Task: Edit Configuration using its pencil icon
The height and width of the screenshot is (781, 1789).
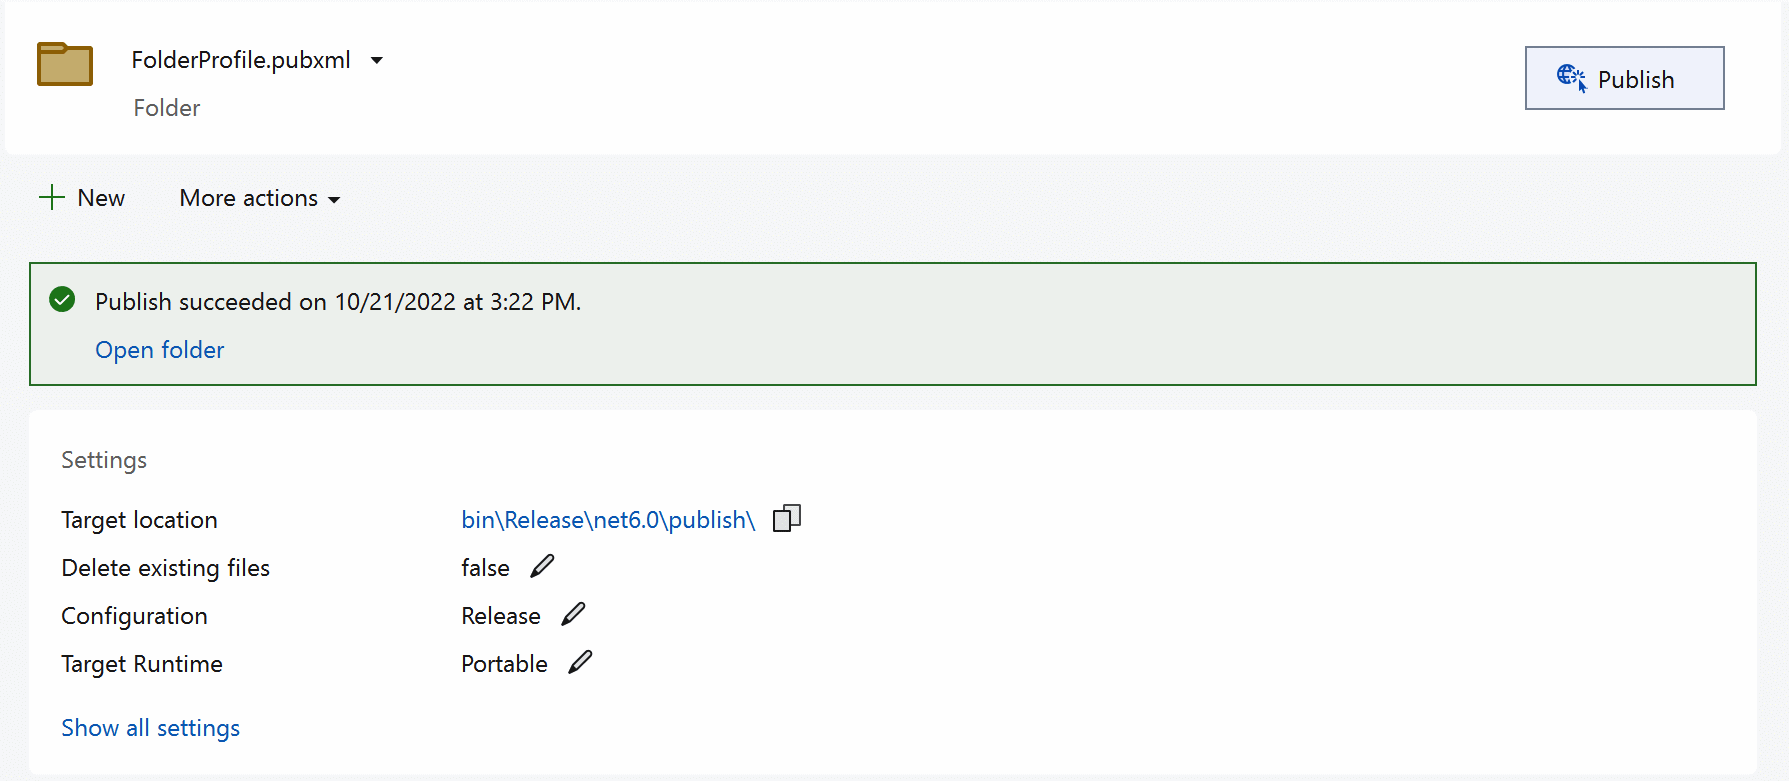Action: coord(573,613)
